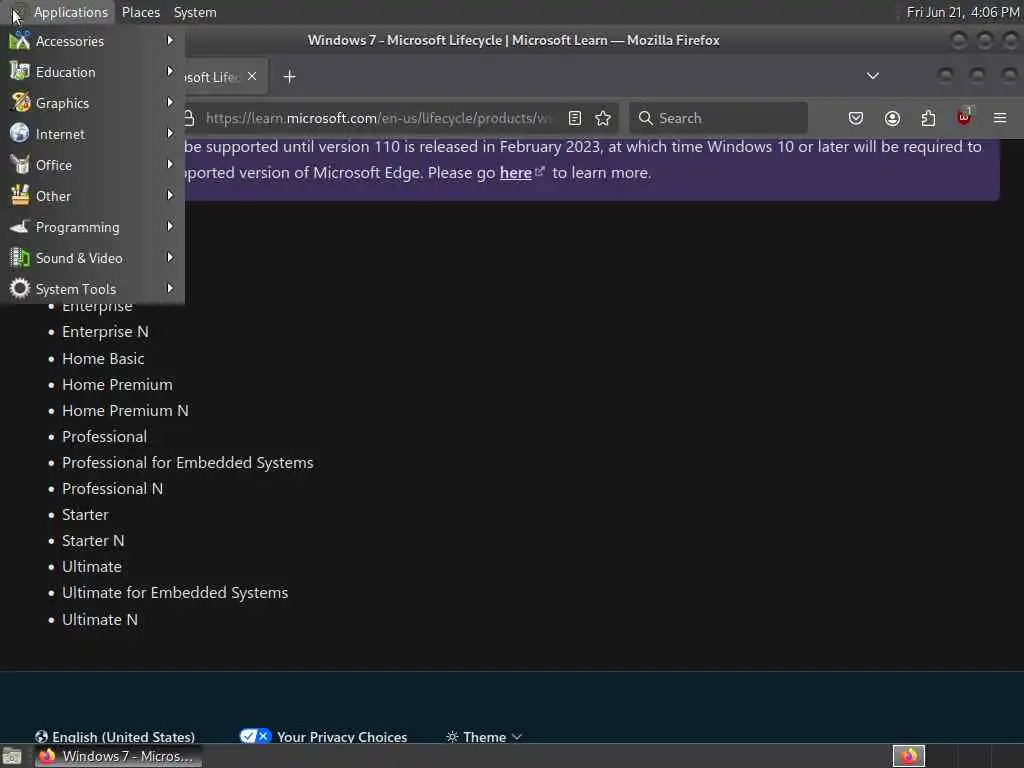Click the Sound & Video icon

click(x=20, y=257)
